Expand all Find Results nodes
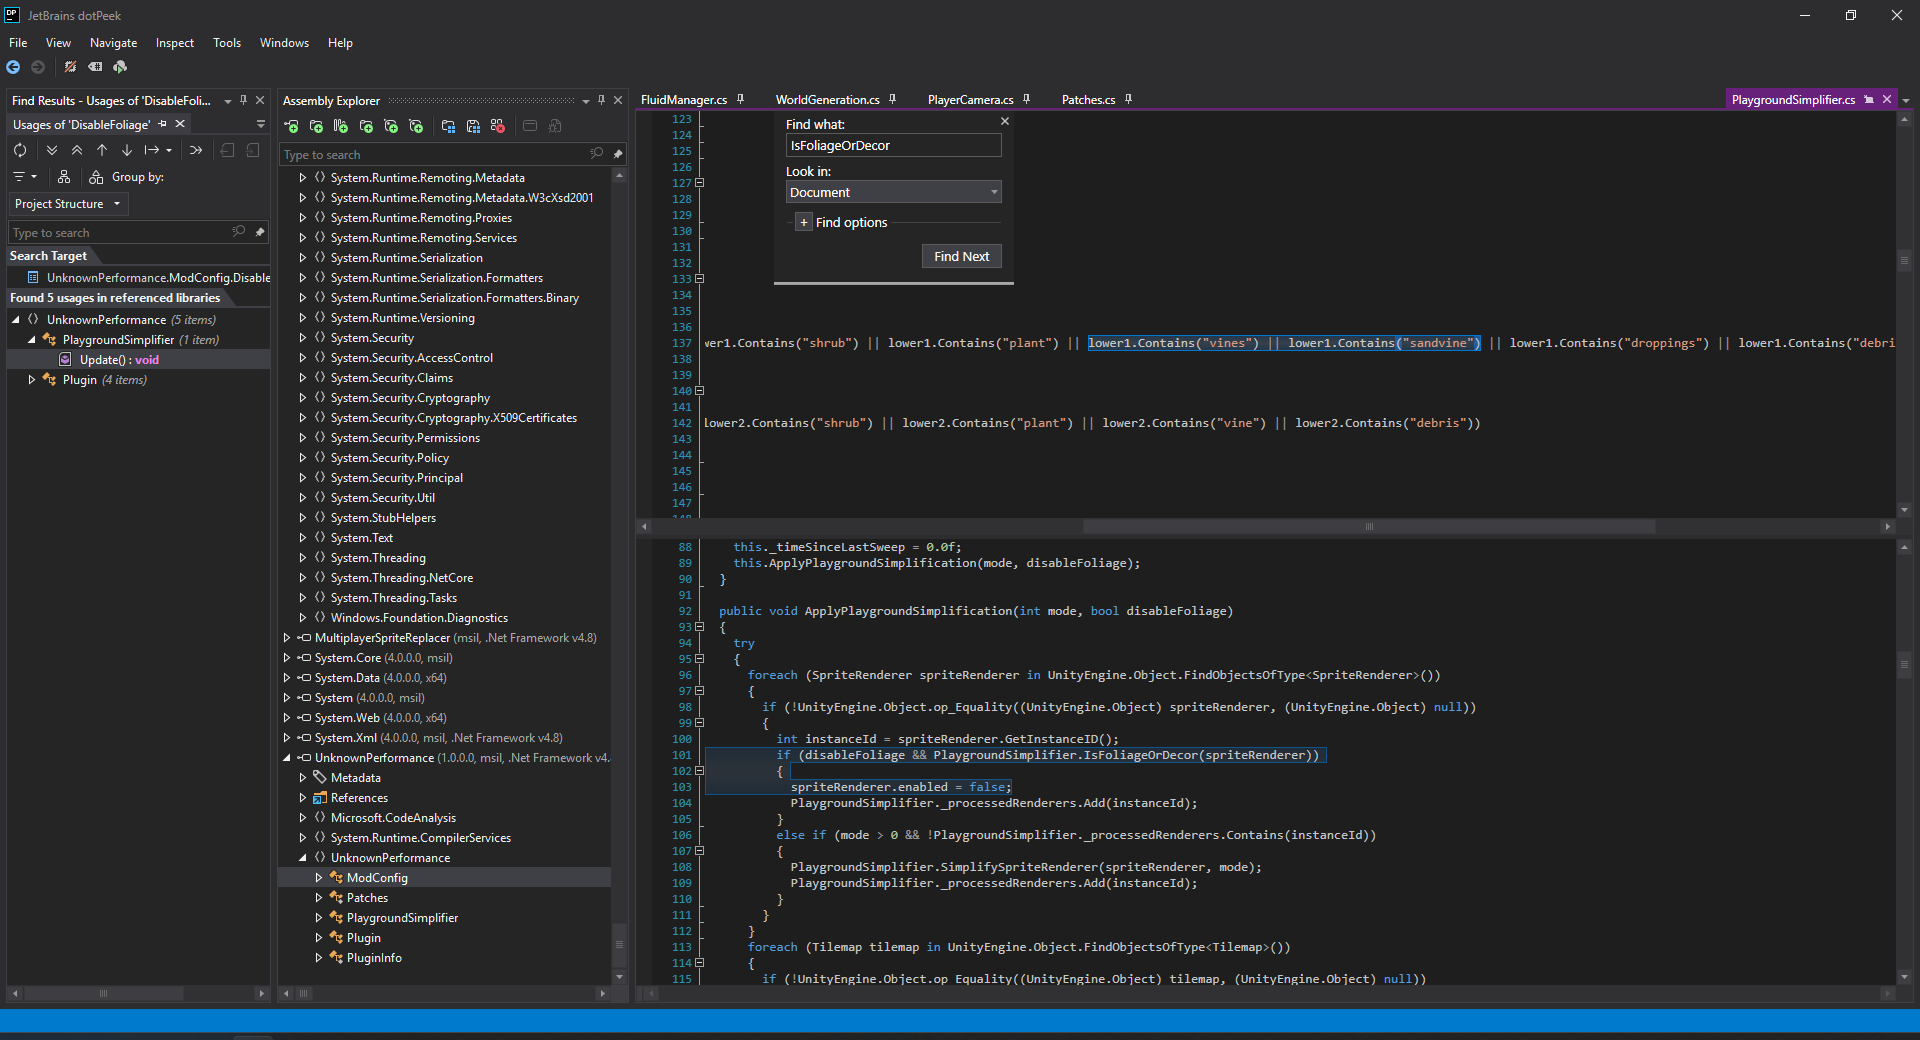The height and width of the screenshot is (1040, 1920). click(x=52, y=150)
